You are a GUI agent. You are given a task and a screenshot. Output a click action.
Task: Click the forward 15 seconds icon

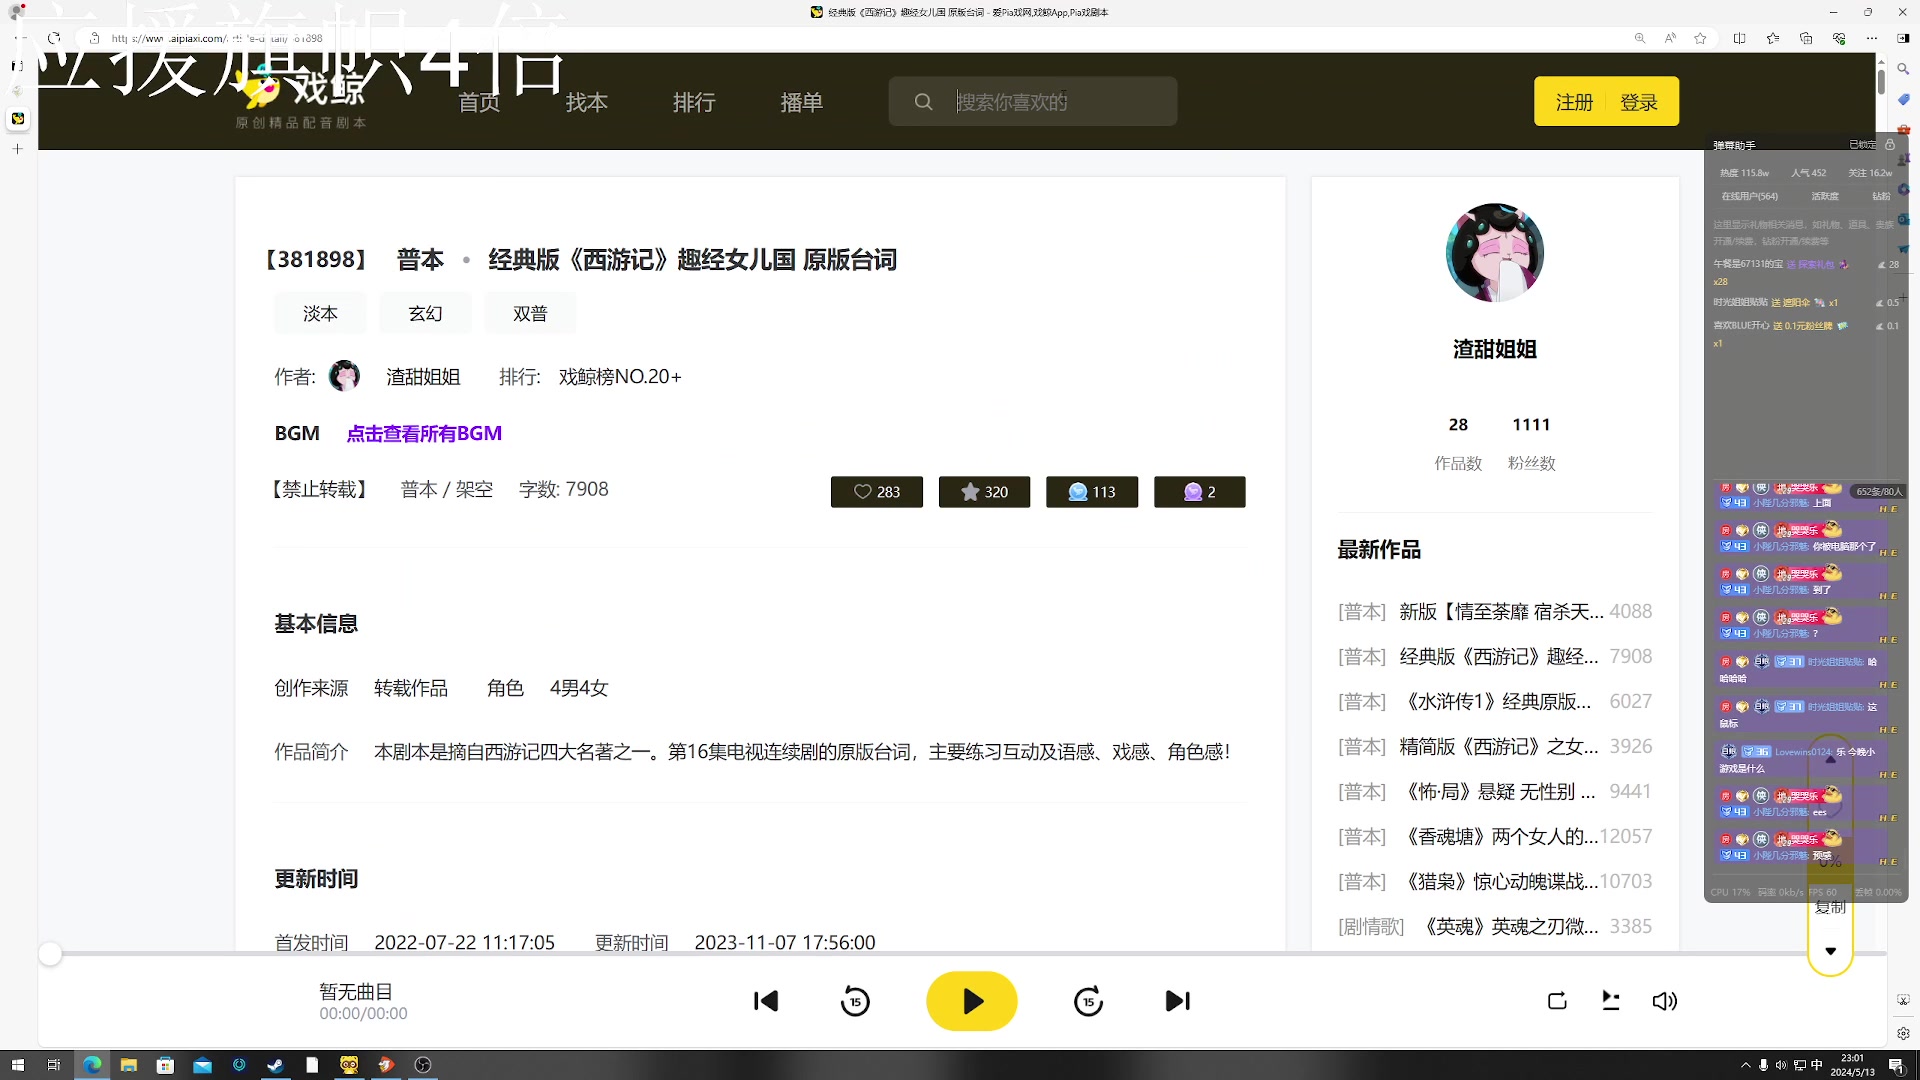(1088, 1001)
